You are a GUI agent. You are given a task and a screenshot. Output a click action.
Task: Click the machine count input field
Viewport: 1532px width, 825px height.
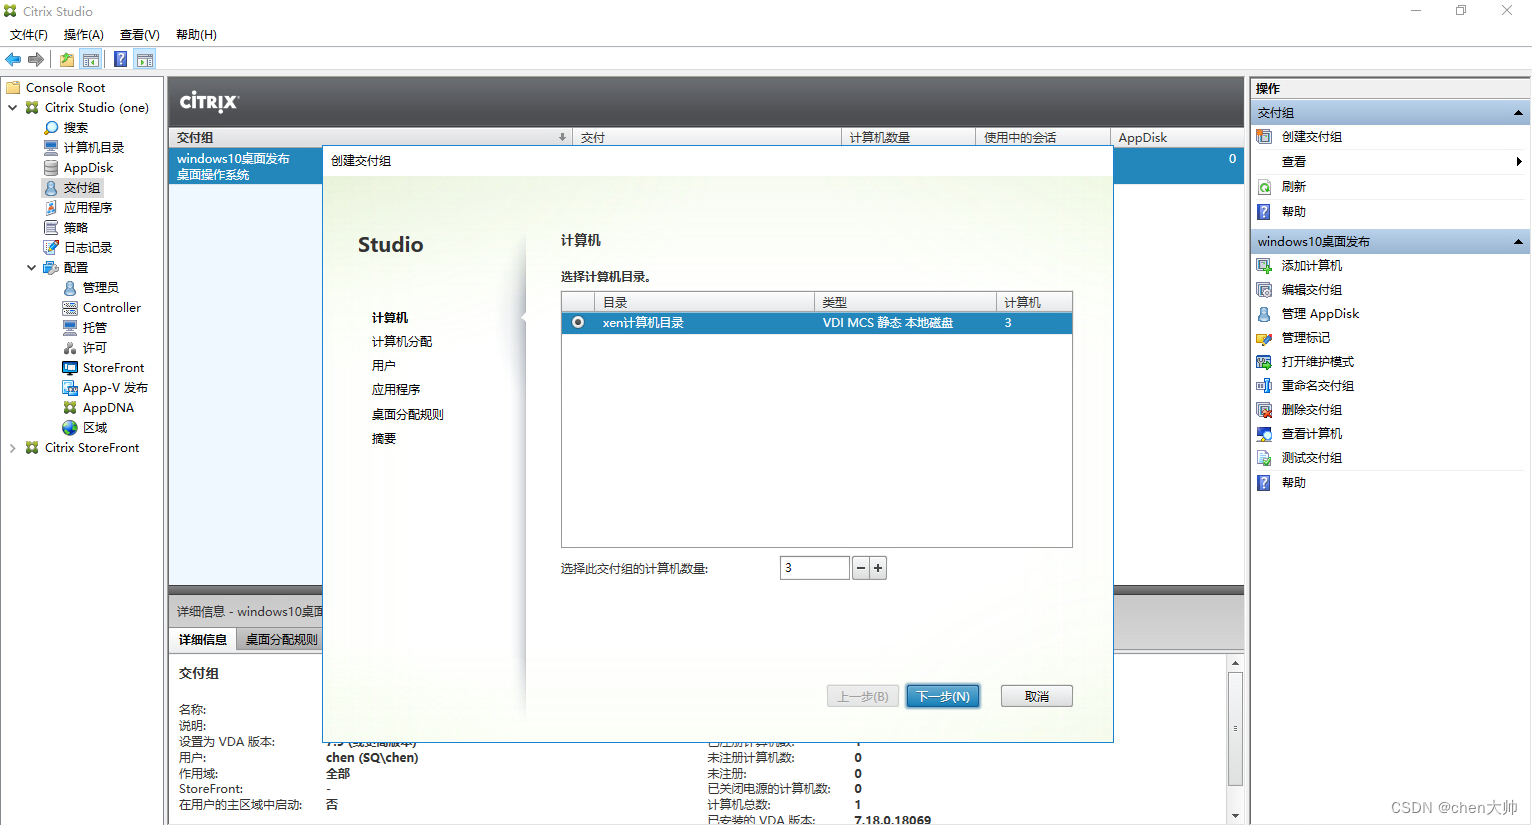coord(815,568)
